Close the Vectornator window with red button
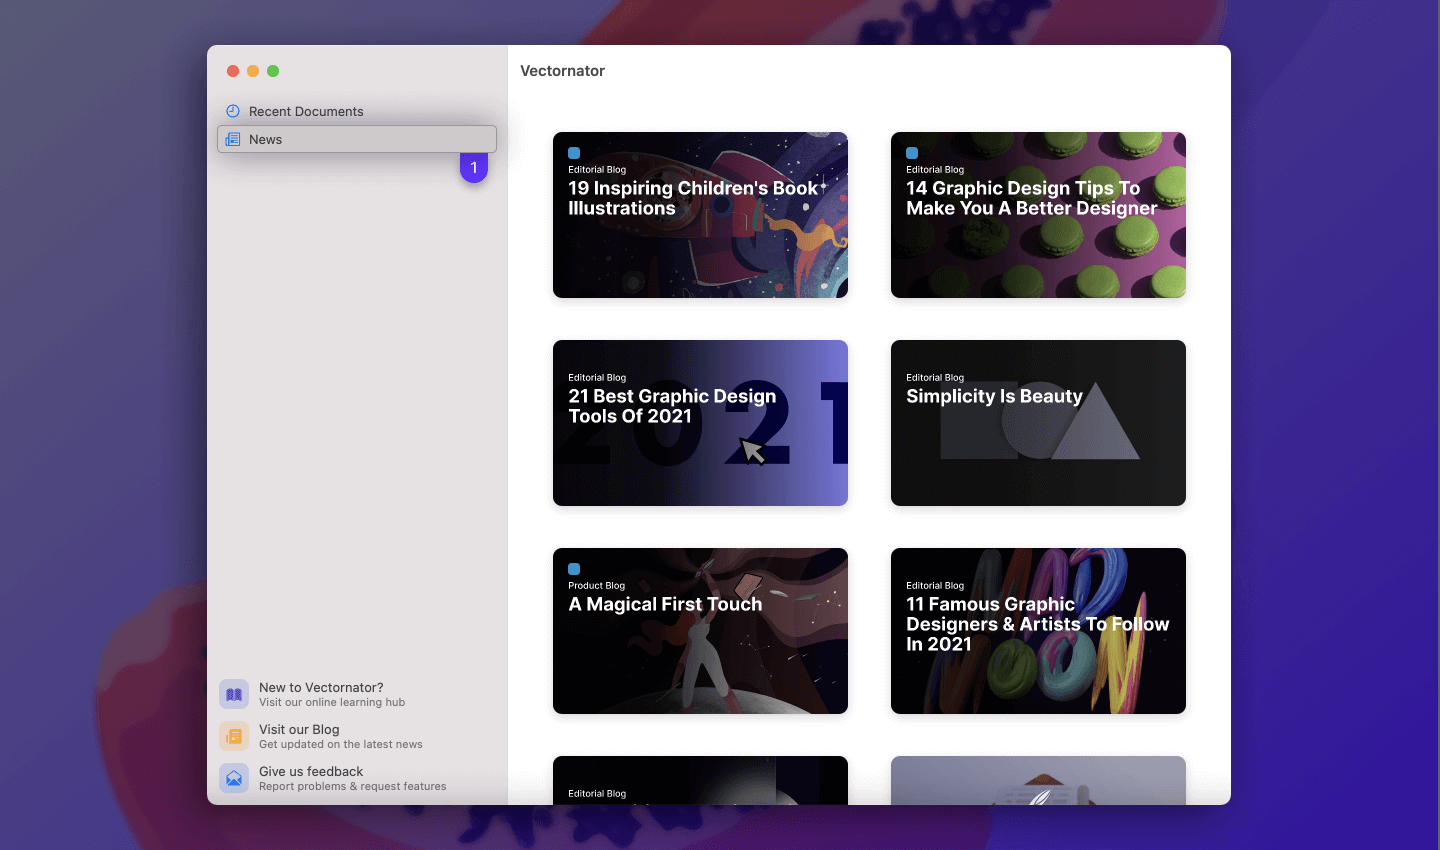Screen dimensions: 1440x850 233,71
